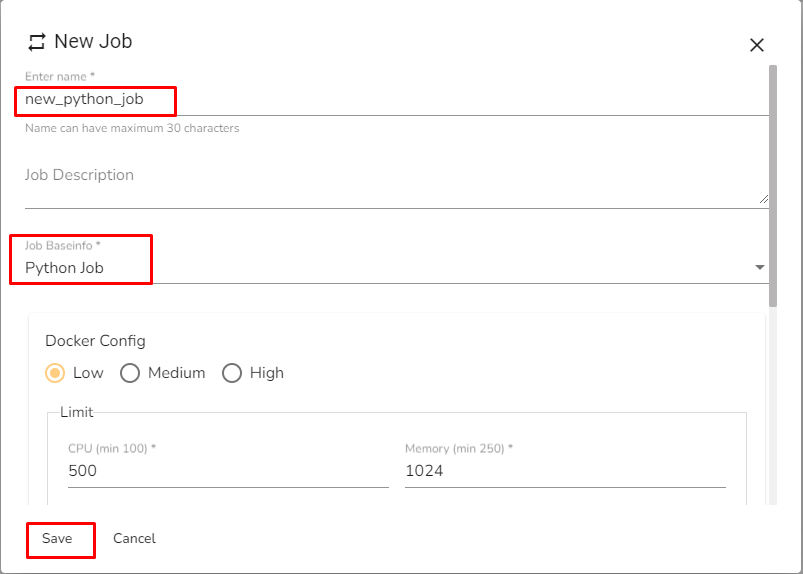The image size is (803, 574).
Task: Focus the Job Description text area
Action: click(x=390, y=185)
